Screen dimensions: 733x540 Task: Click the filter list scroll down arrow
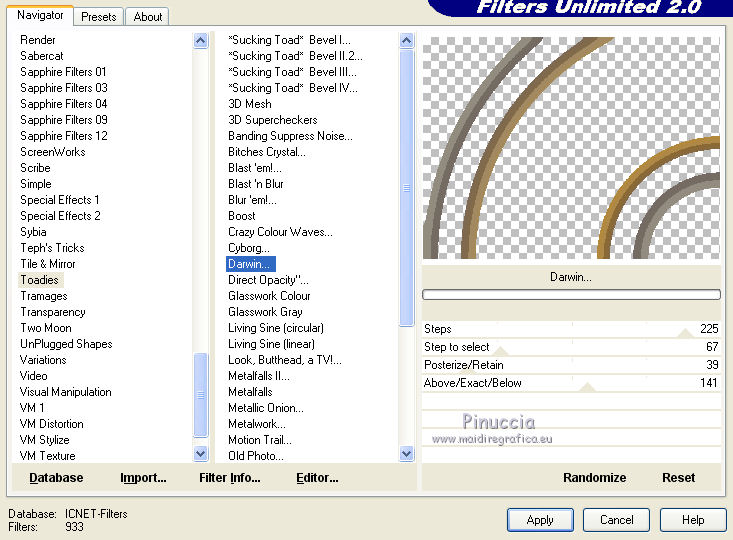(407, 453)
